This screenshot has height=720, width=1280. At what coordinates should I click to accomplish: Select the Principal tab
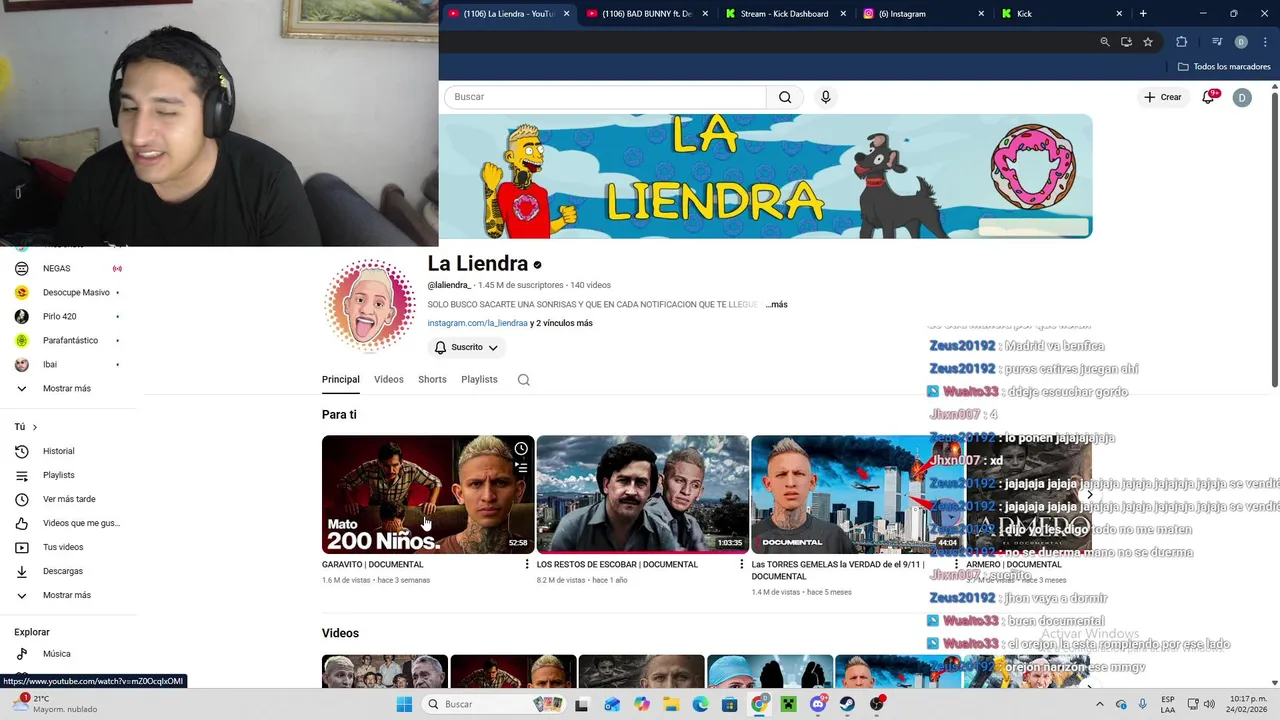click(x=341, y=380)
